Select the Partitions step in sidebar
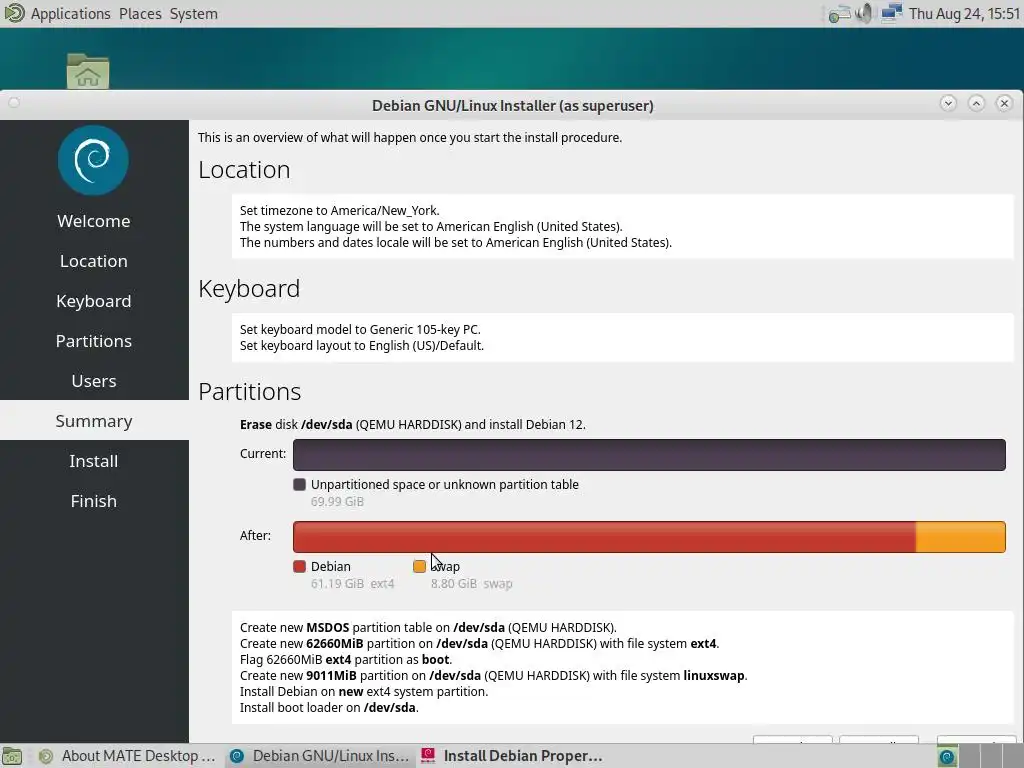The image size is (1024, 768). [94, 341]
